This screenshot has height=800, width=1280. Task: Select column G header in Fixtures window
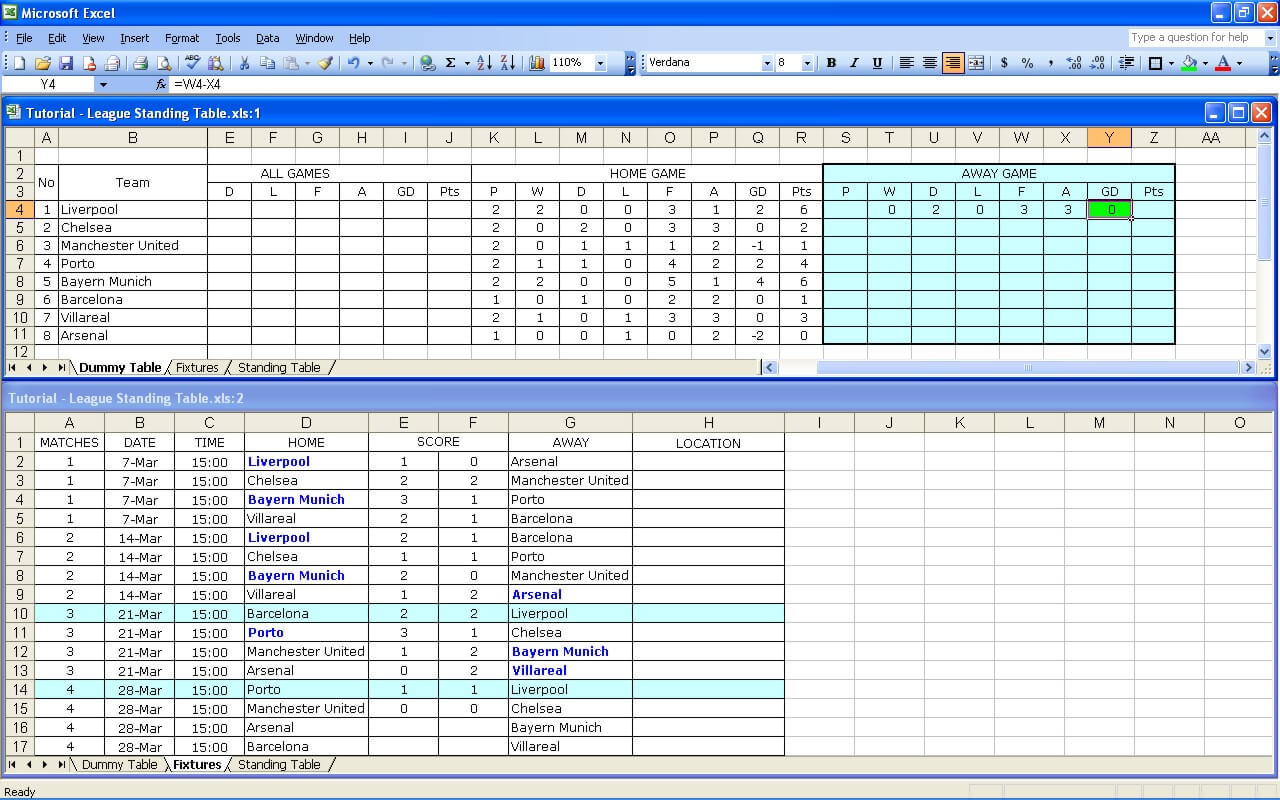(570, 423)
